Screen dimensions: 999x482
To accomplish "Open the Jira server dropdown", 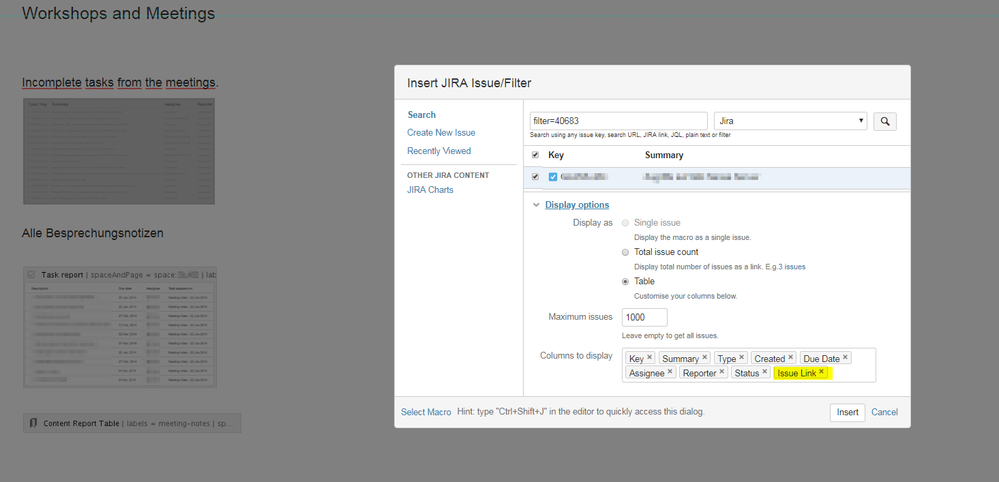I will [791, 121].
